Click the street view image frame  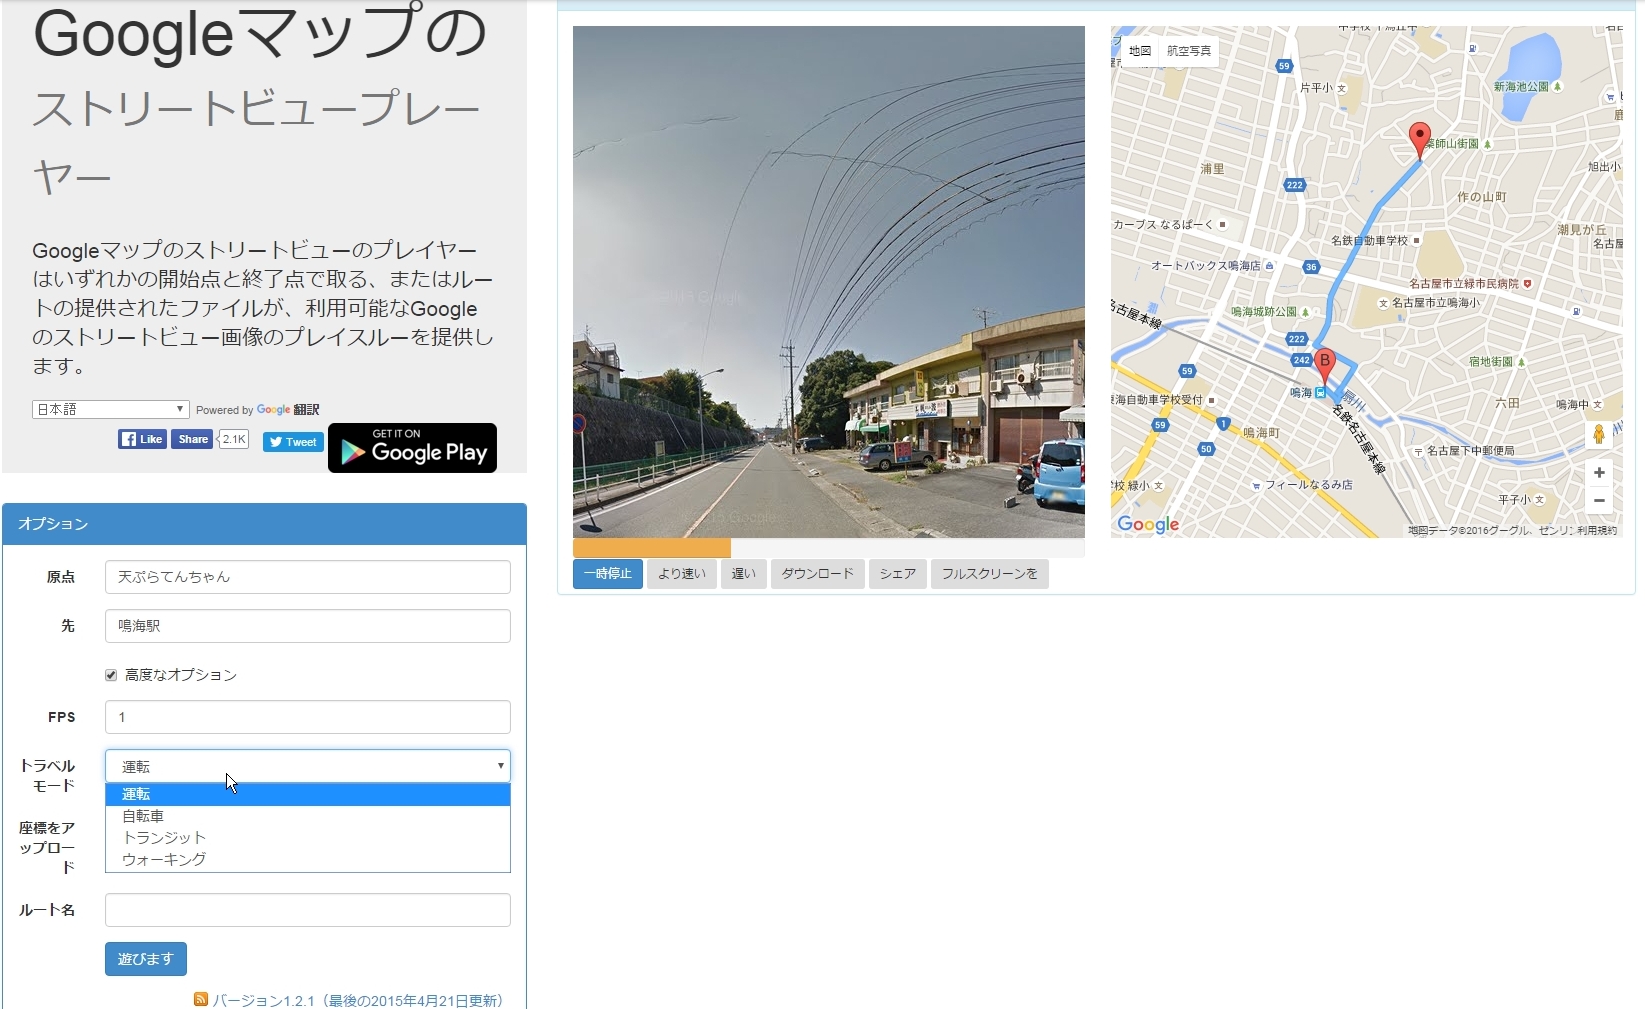coord(829,282)
